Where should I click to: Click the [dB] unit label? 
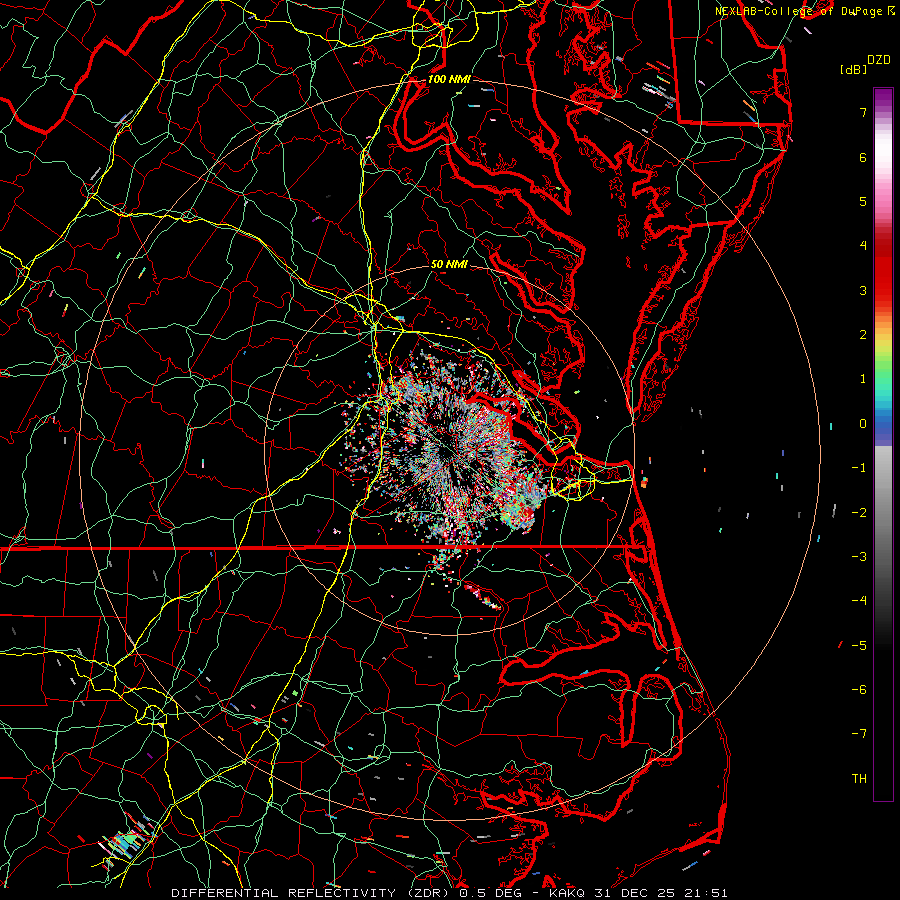[x=853, y=69]
